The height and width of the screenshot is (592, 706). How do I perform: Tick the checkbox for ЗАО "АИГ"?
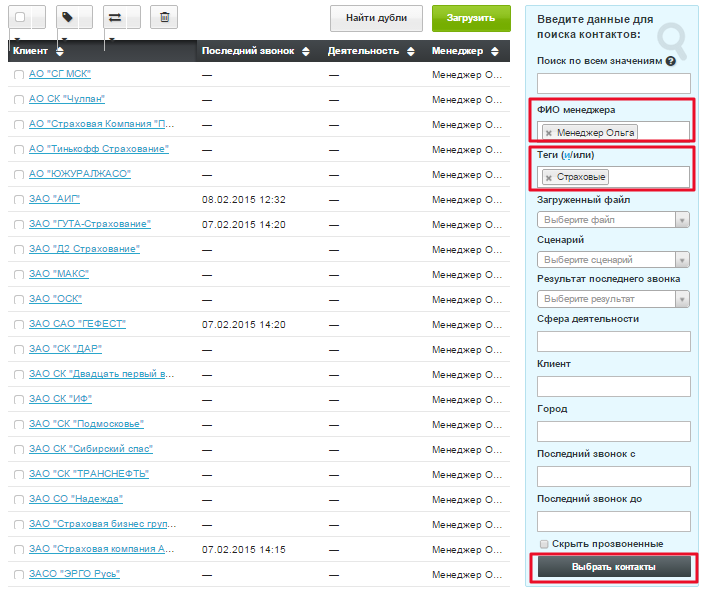(19, 199)
